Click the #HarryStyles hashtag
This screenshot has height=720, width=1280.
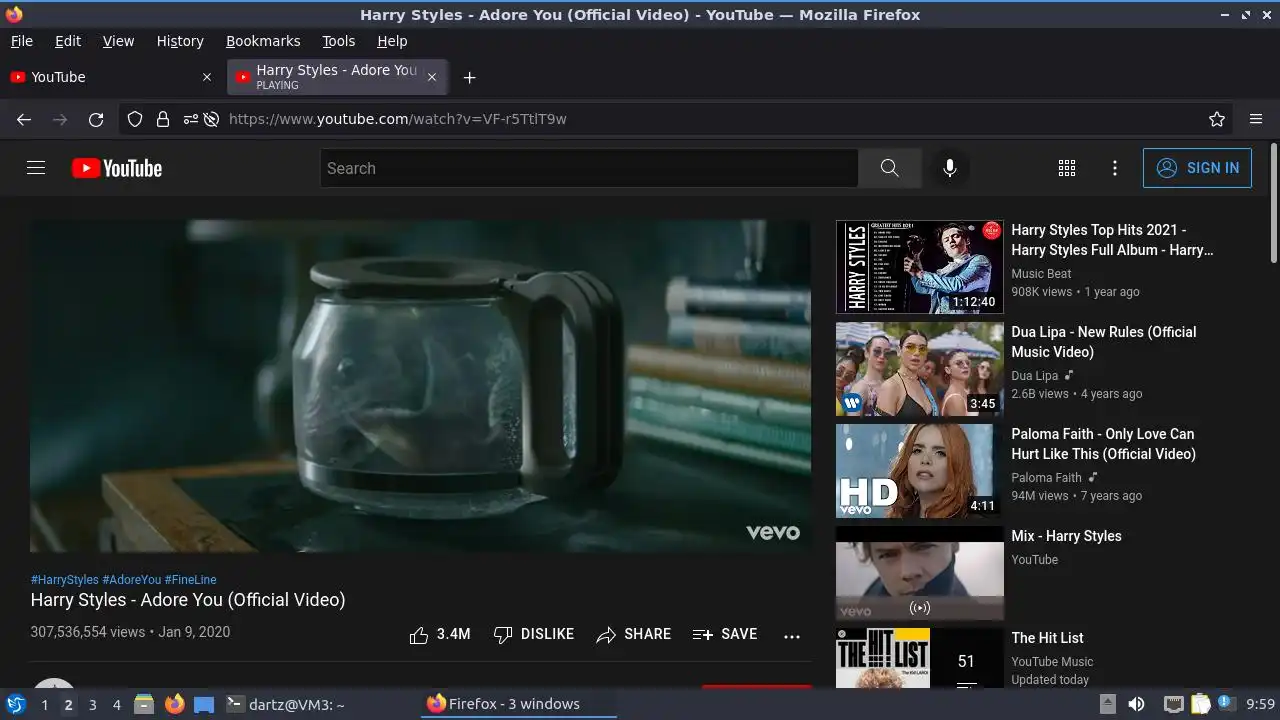click(65, 580)
